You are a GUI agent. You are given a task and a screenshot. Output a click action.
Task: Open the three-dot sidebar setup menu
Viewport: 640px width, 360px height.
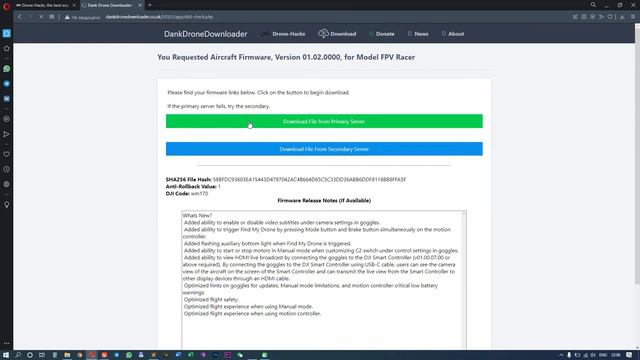point(7,343)
